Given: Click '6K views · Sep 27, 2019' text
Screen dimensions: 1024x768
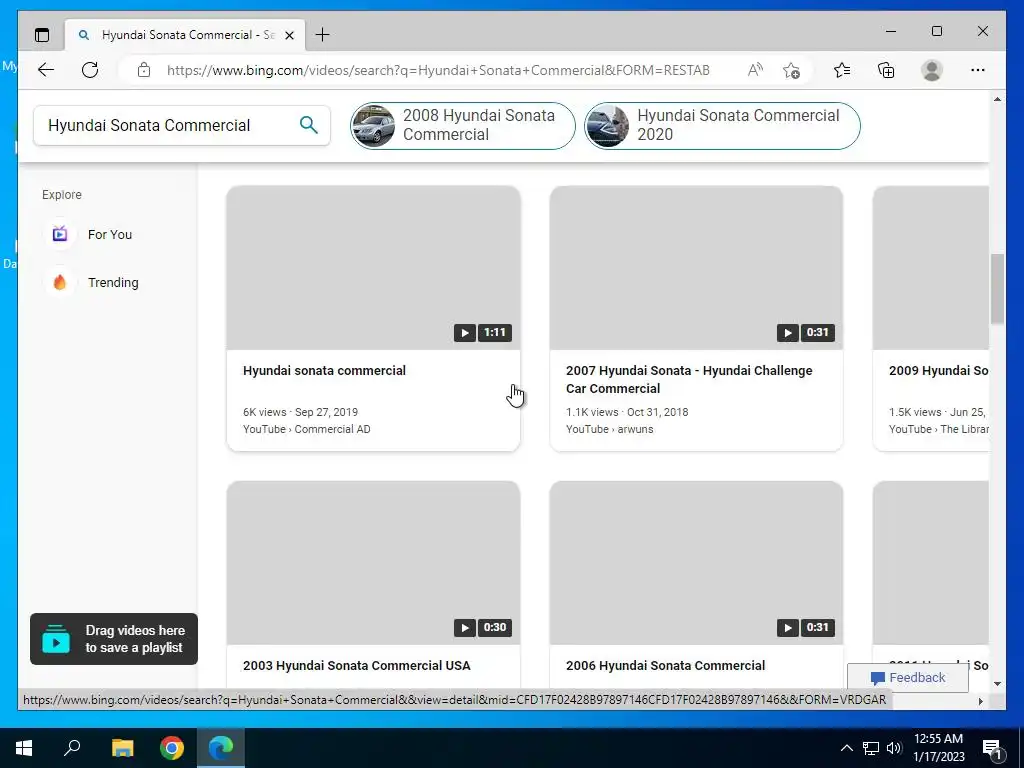Looking at the screenshot, I should coord(300,412).
